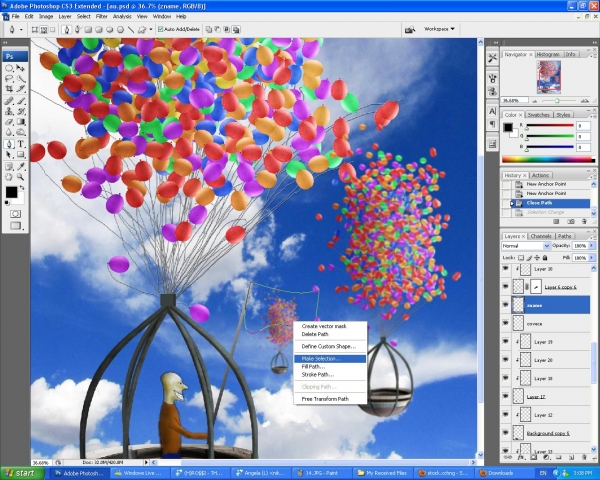Screen dimensions: 600x480
Task: Select the Lasso tool
Action: click(9, 78)
